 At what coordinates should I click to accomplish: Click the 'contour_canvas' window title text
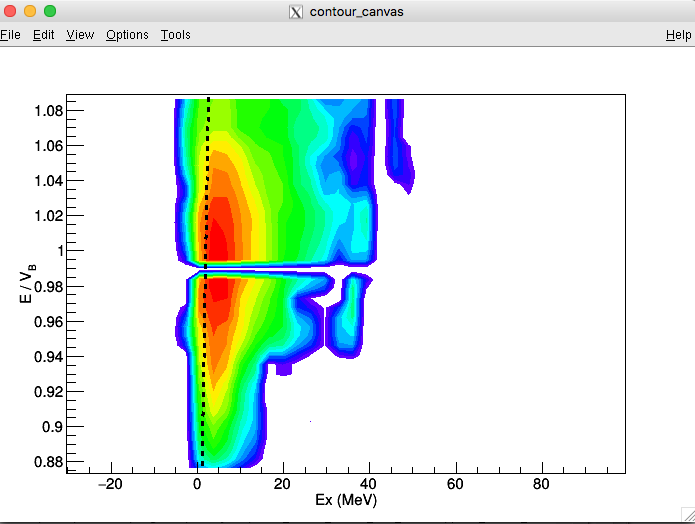[x=357, y=12]
